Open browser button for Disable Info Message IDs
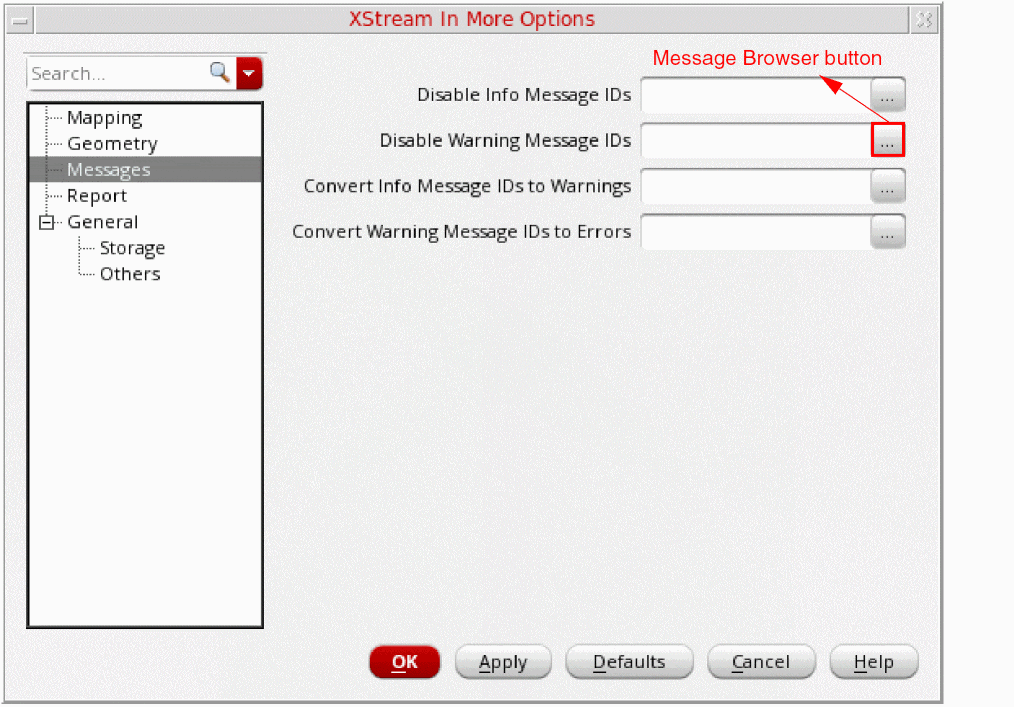The width and height of the screenshot is (1014, 707). coord(887,94)
